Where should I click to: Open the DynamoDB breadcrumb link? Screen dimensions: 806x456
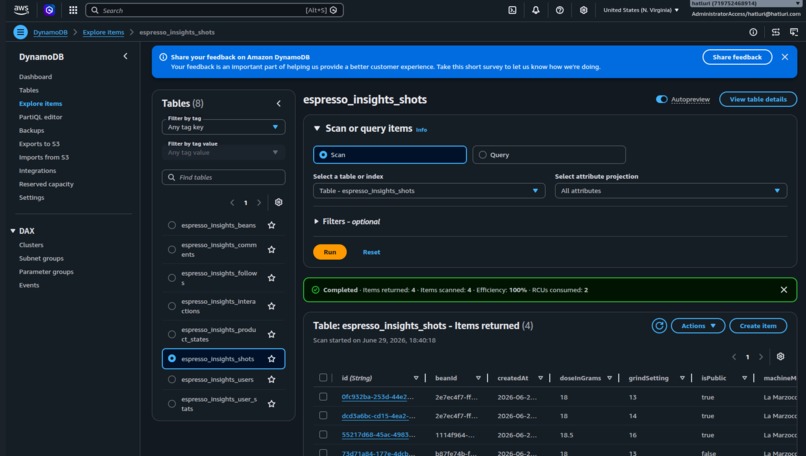(x=50, y=32)
